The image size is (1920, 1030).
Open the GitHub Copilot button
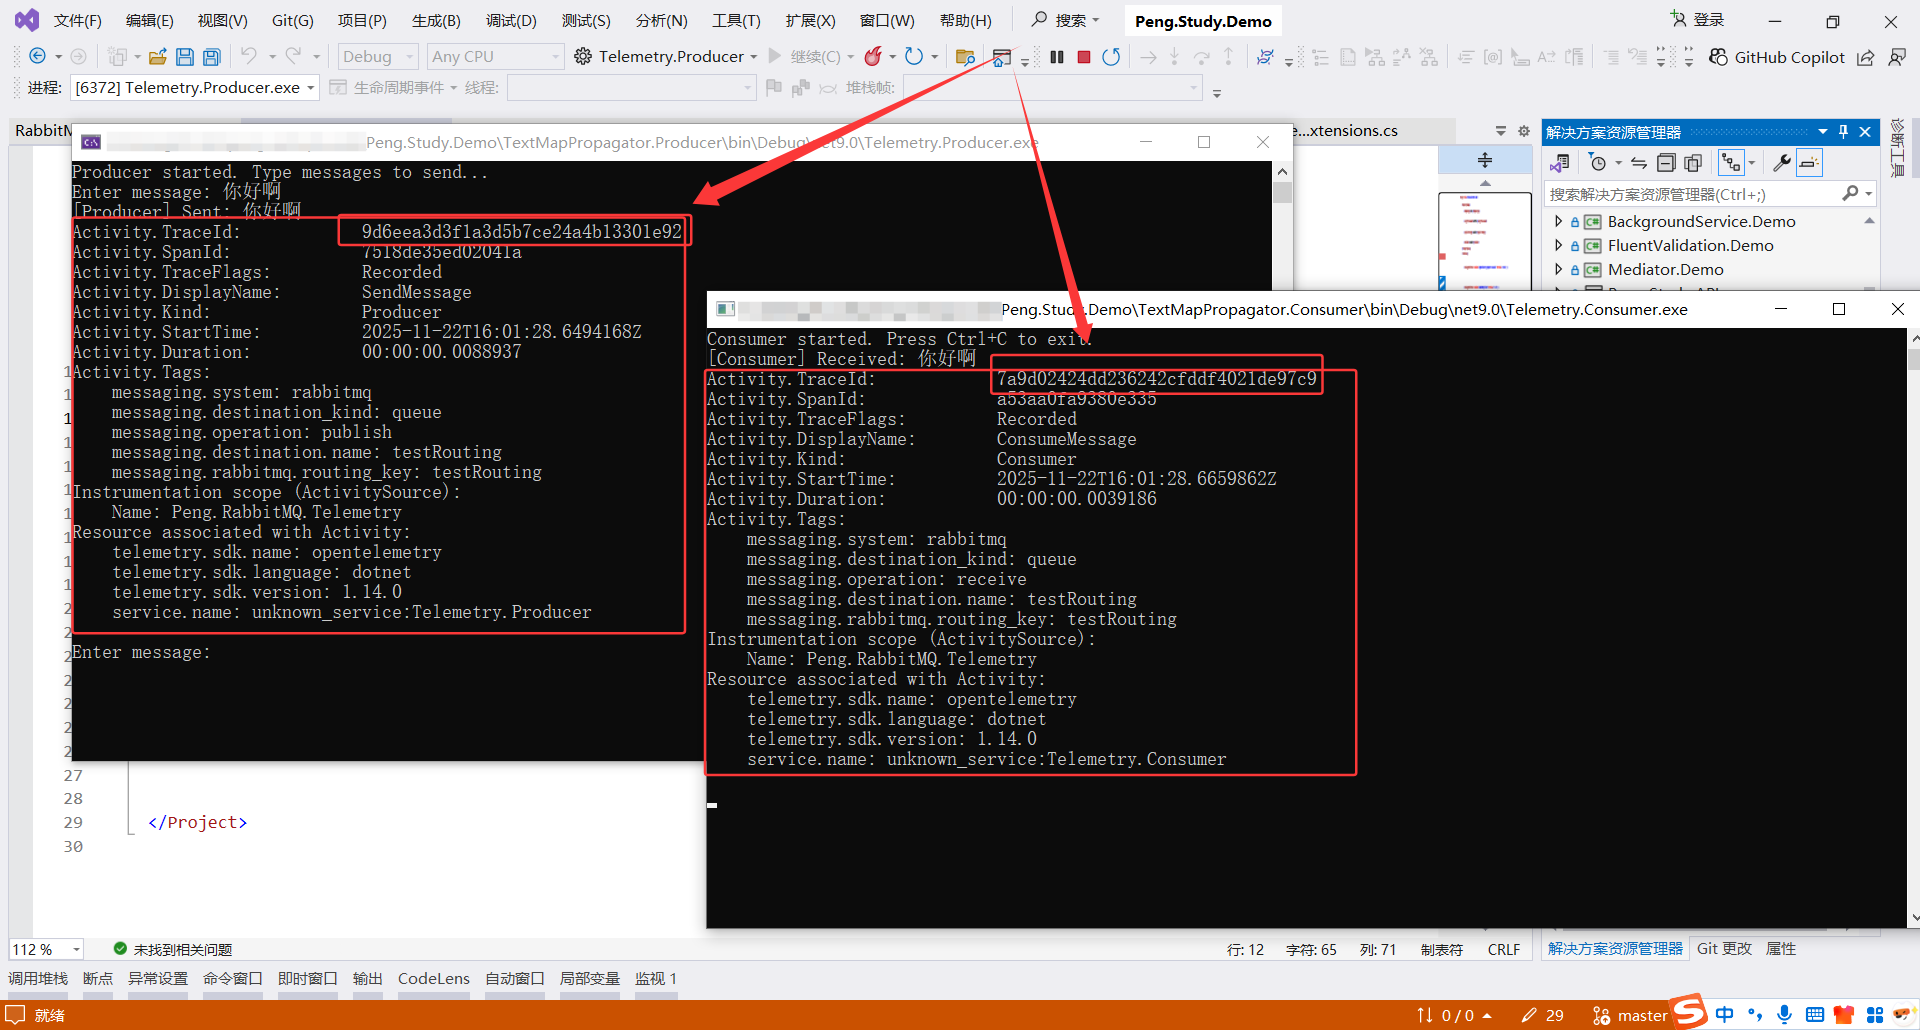click(x=1777, y=57)
